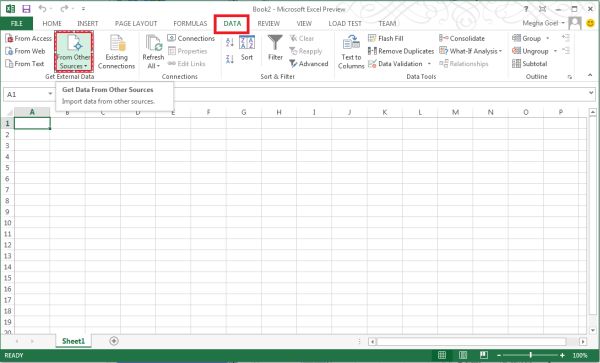The width and height of the screenshot is (600, 363).
Task: Expand the formula bar chevron
Action: pos(591,93)
